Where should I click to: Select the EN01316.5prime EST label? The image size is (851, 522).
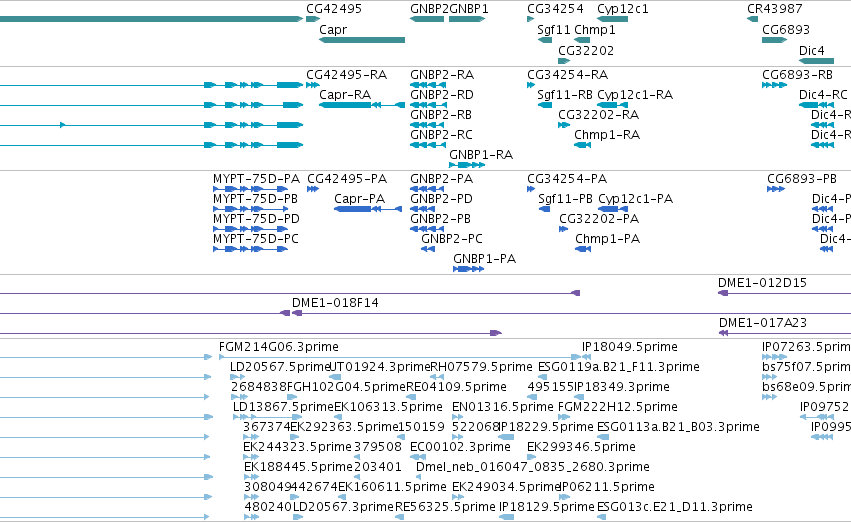coord(503,407)
